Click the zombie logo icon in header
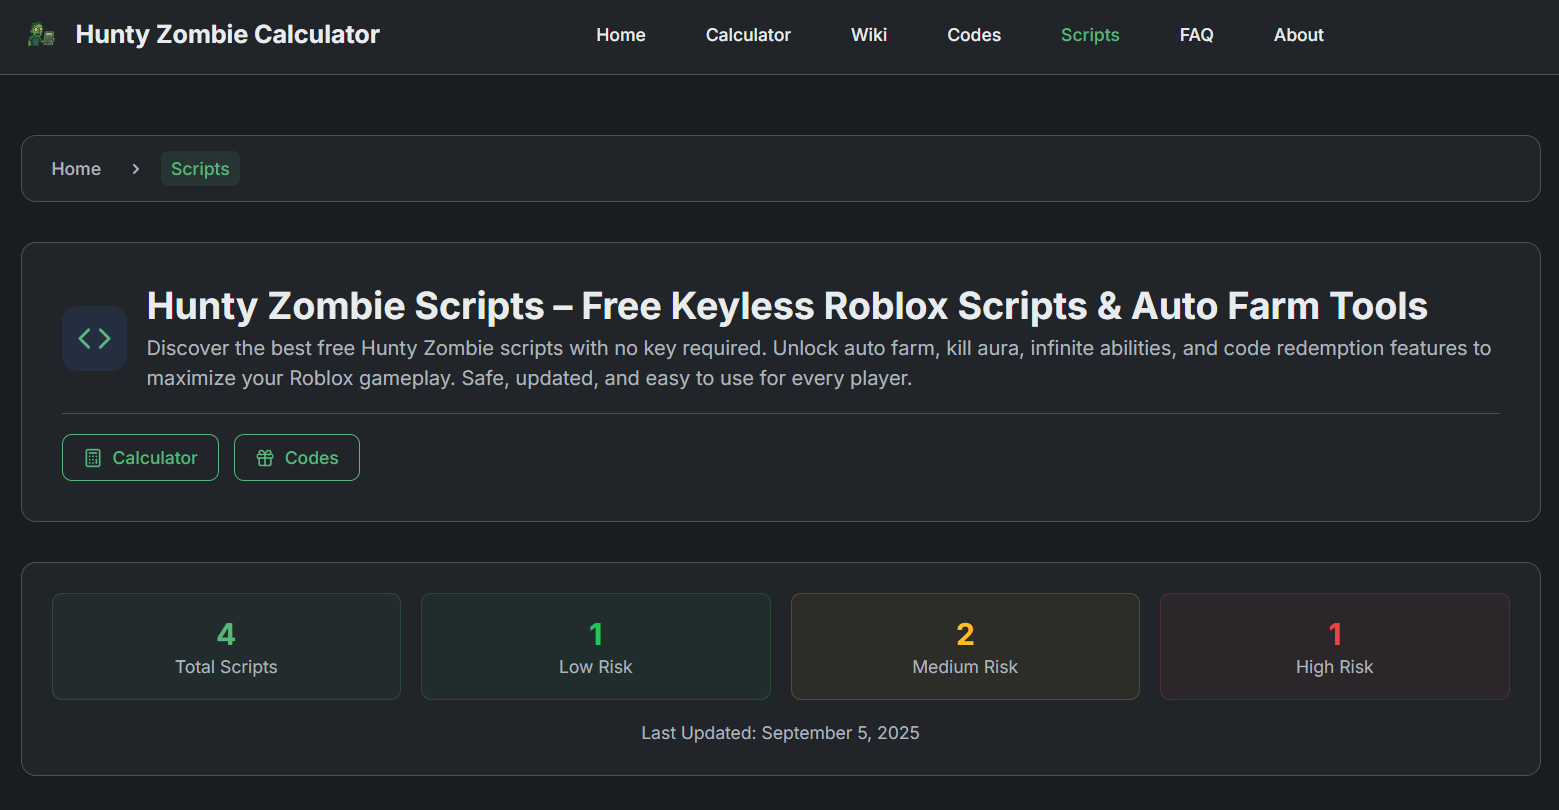The height and width of the screenshot is (810, 1559). pyautogui.click(x=41, y=35)
